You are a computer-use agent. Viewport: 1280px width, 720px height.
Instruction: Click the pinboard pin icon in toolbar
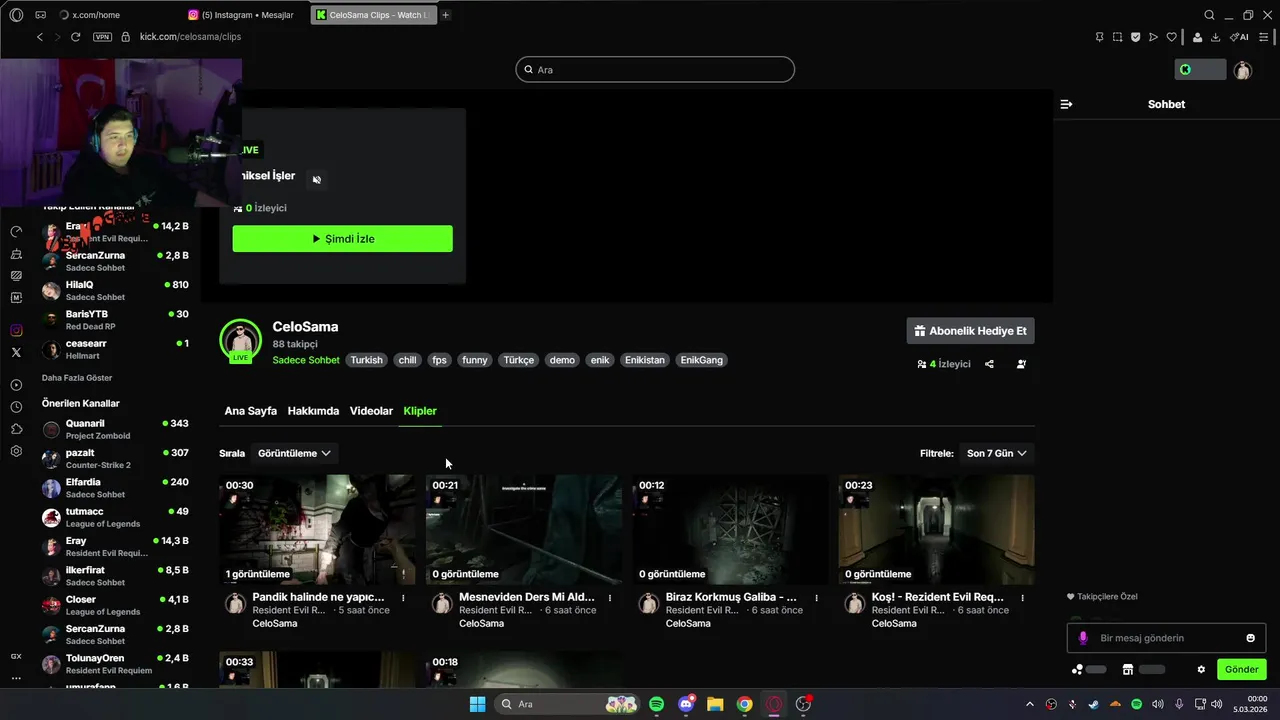[1099, 37]
